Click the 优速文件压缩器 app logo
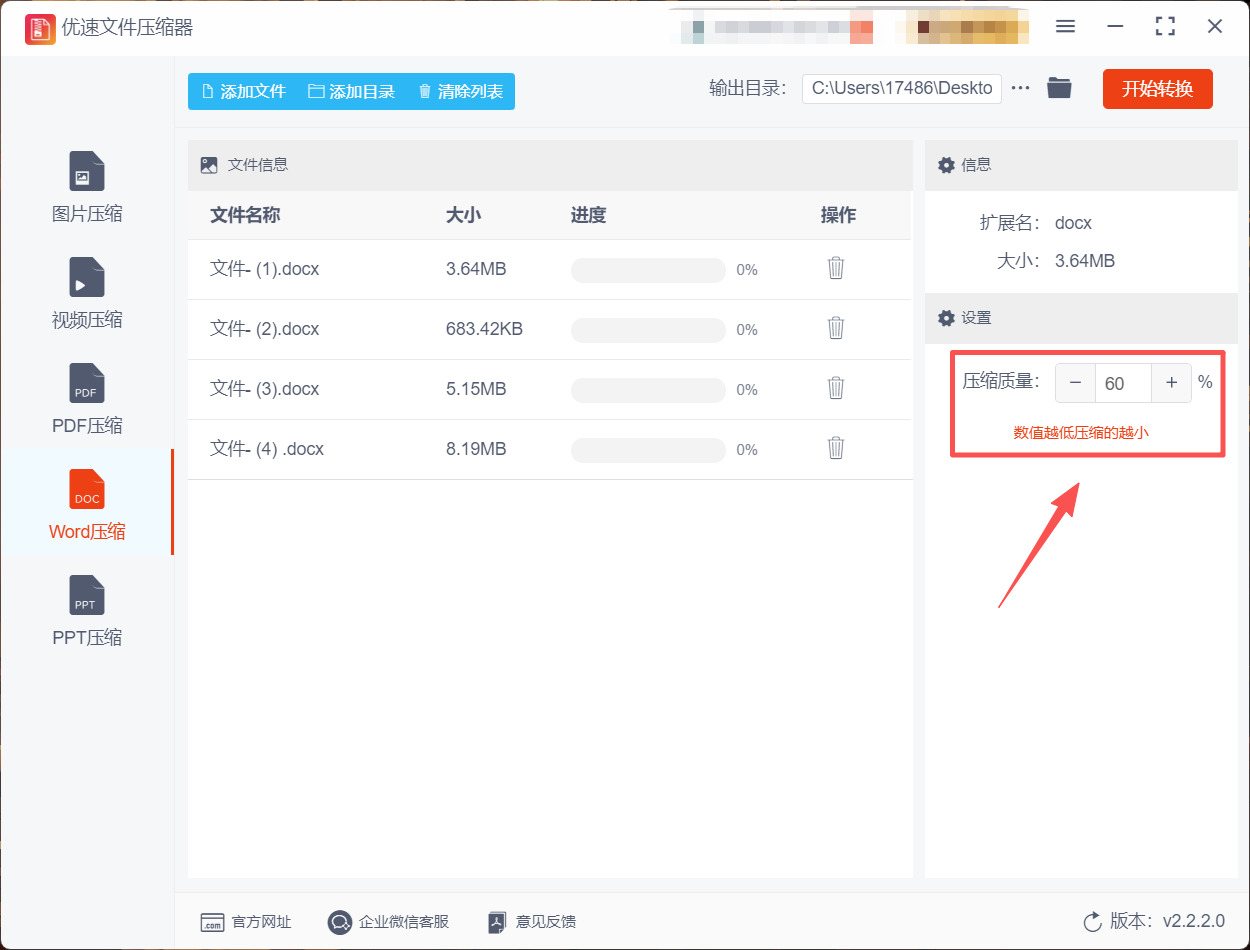This screenshot has width=1250, height=950. tap(40, 28)
